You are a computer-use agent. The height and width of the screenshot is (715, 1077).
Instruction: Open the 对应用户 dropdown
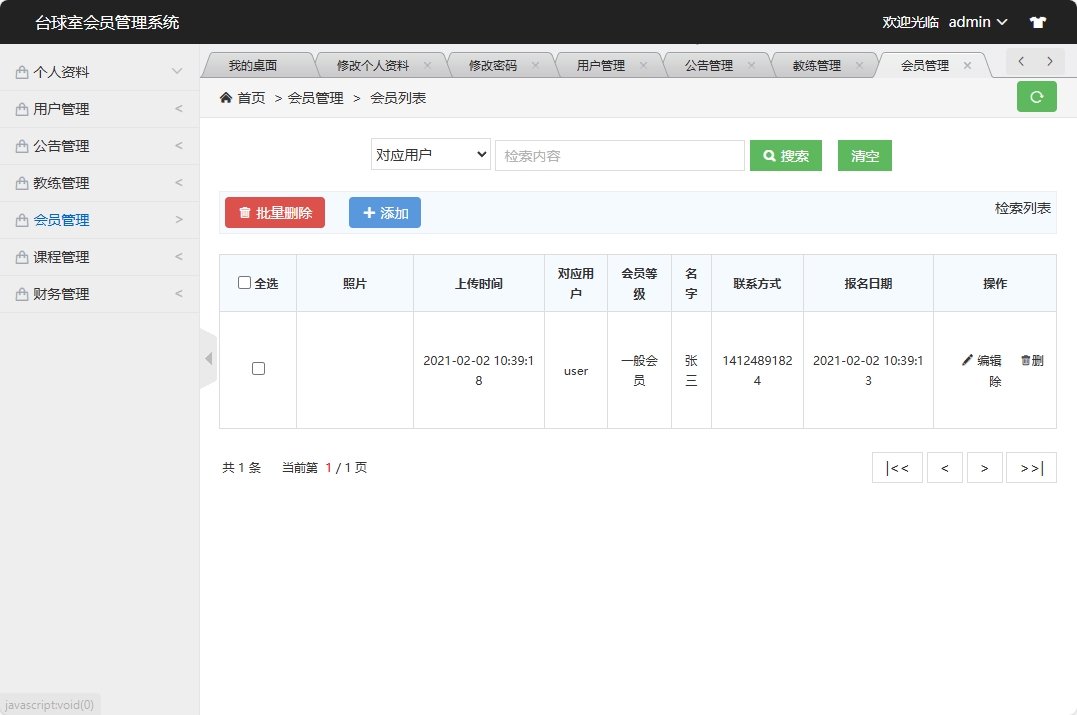click(x=430, y=155)
